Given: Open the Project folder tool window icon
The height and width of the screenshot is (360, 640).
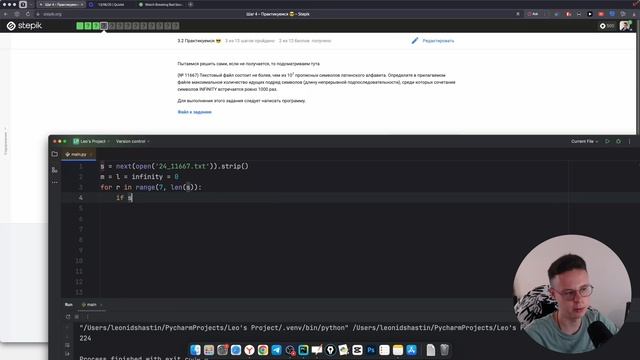Looking at the screenshot, I should [55, 154].
